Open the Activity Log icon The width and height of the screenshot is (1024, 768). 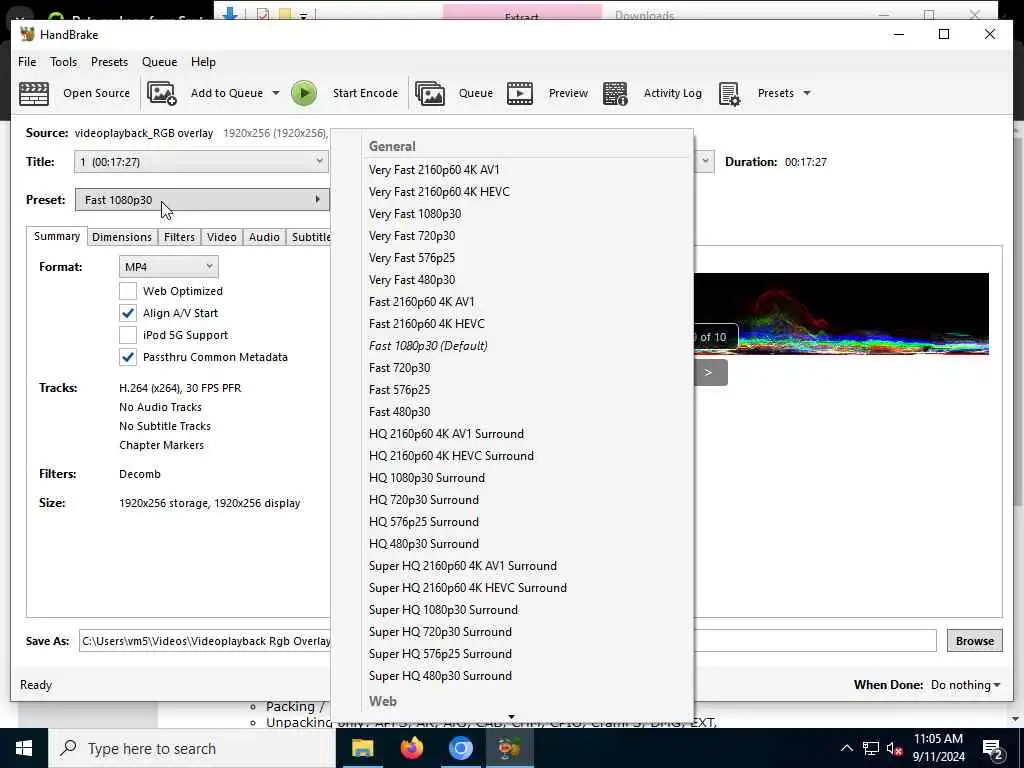615,93
